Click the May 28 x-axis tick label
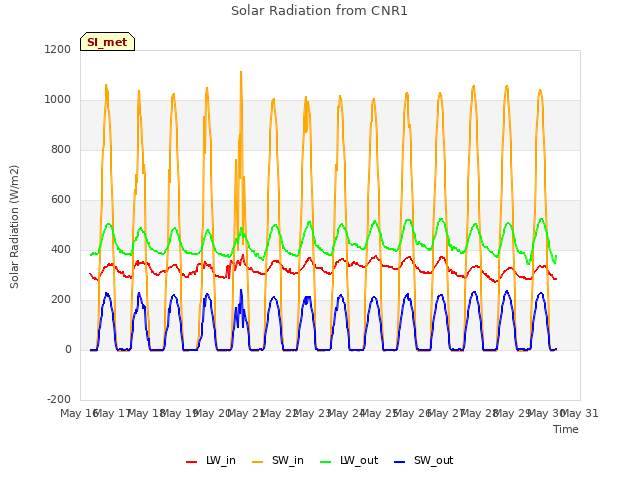640x480 pixels. pyautogui.click(x=479, y=413)
